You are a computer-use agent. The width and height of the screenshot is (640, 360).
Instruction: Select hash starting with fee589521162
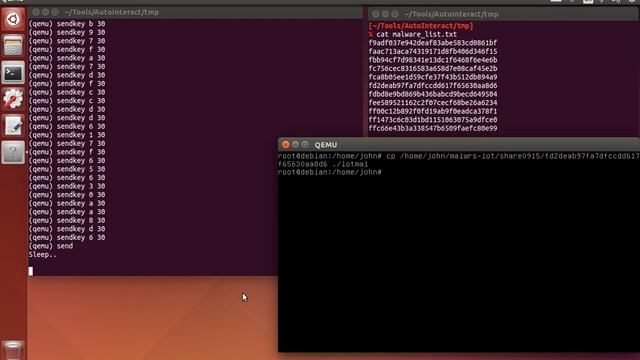click(433, 103)
